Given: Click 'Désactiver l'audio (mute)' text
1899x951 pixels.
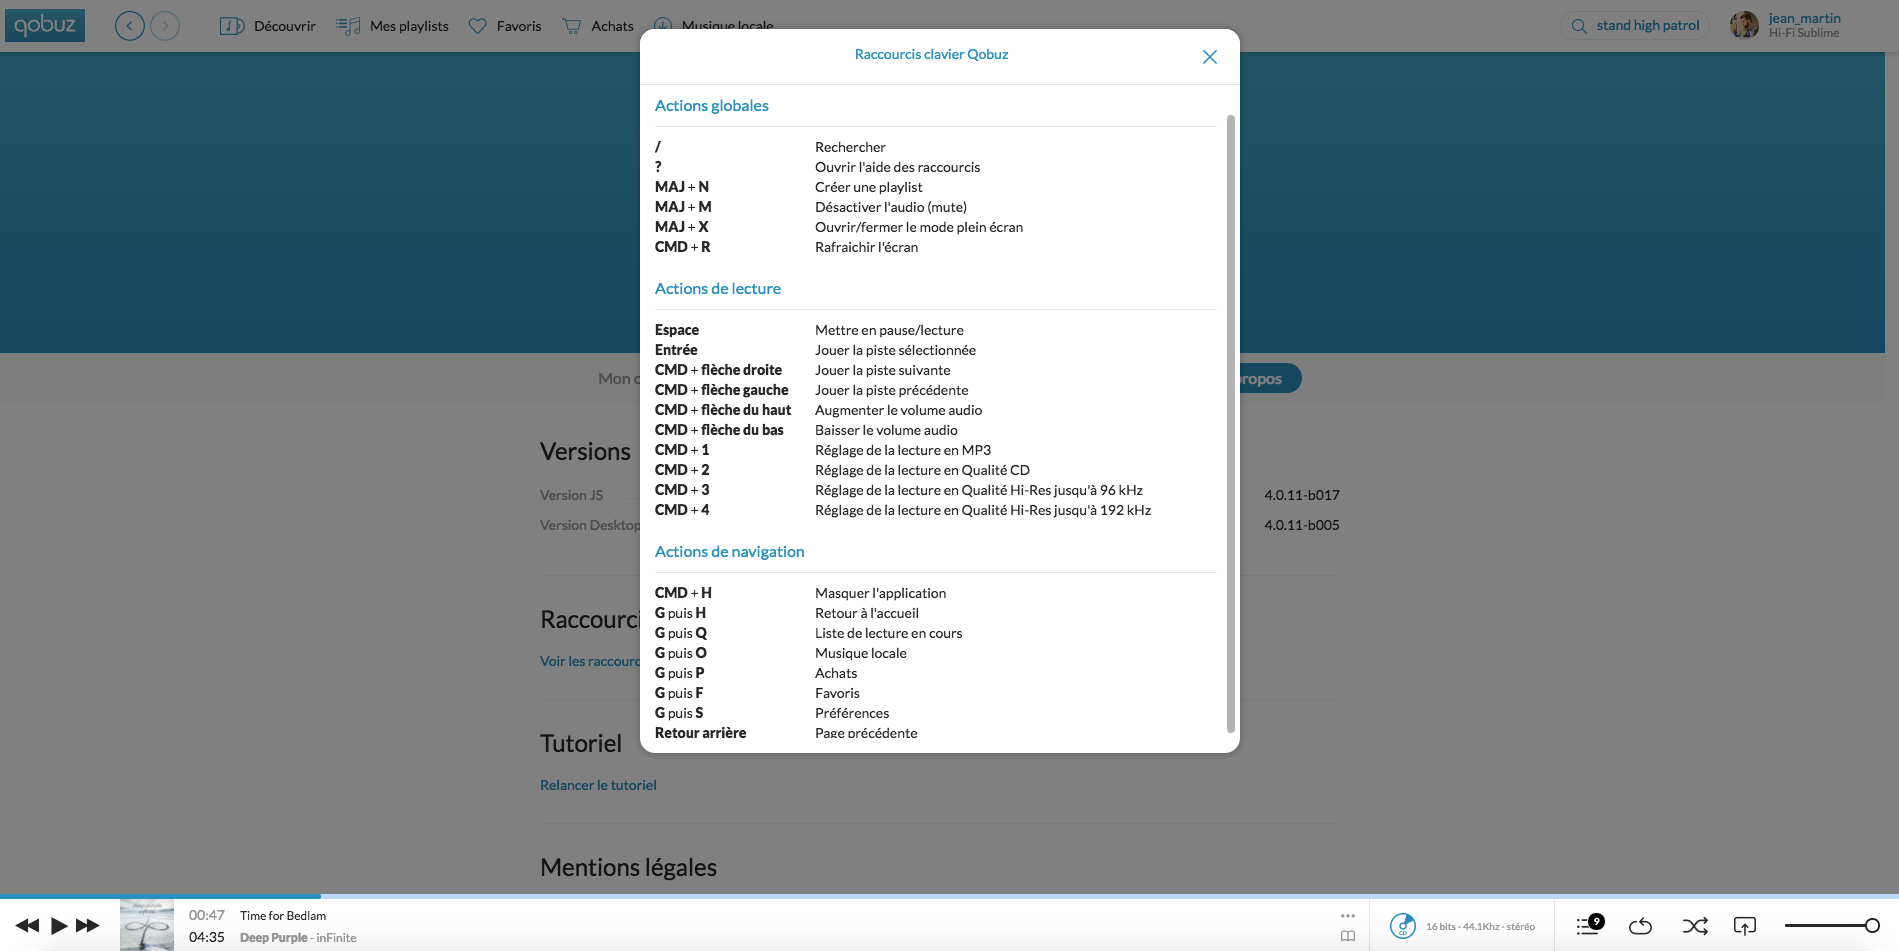Looking at the screenshot, I should [891, 207].
